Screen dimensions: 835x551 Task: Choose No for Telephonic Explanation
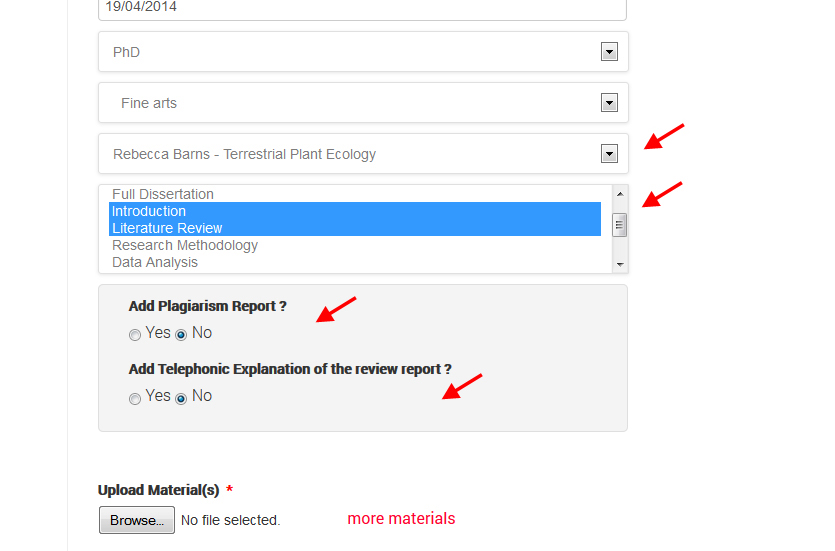click(181, 398)
